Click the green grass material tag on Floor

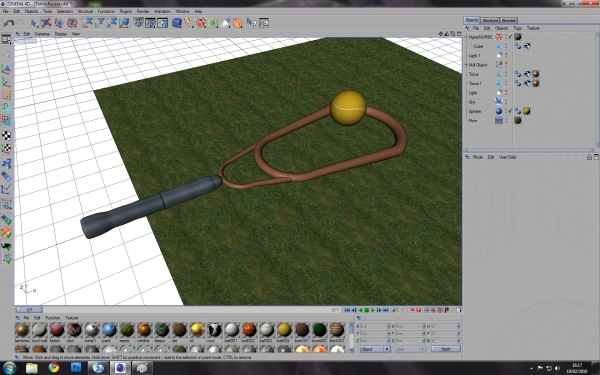point(518,120)
